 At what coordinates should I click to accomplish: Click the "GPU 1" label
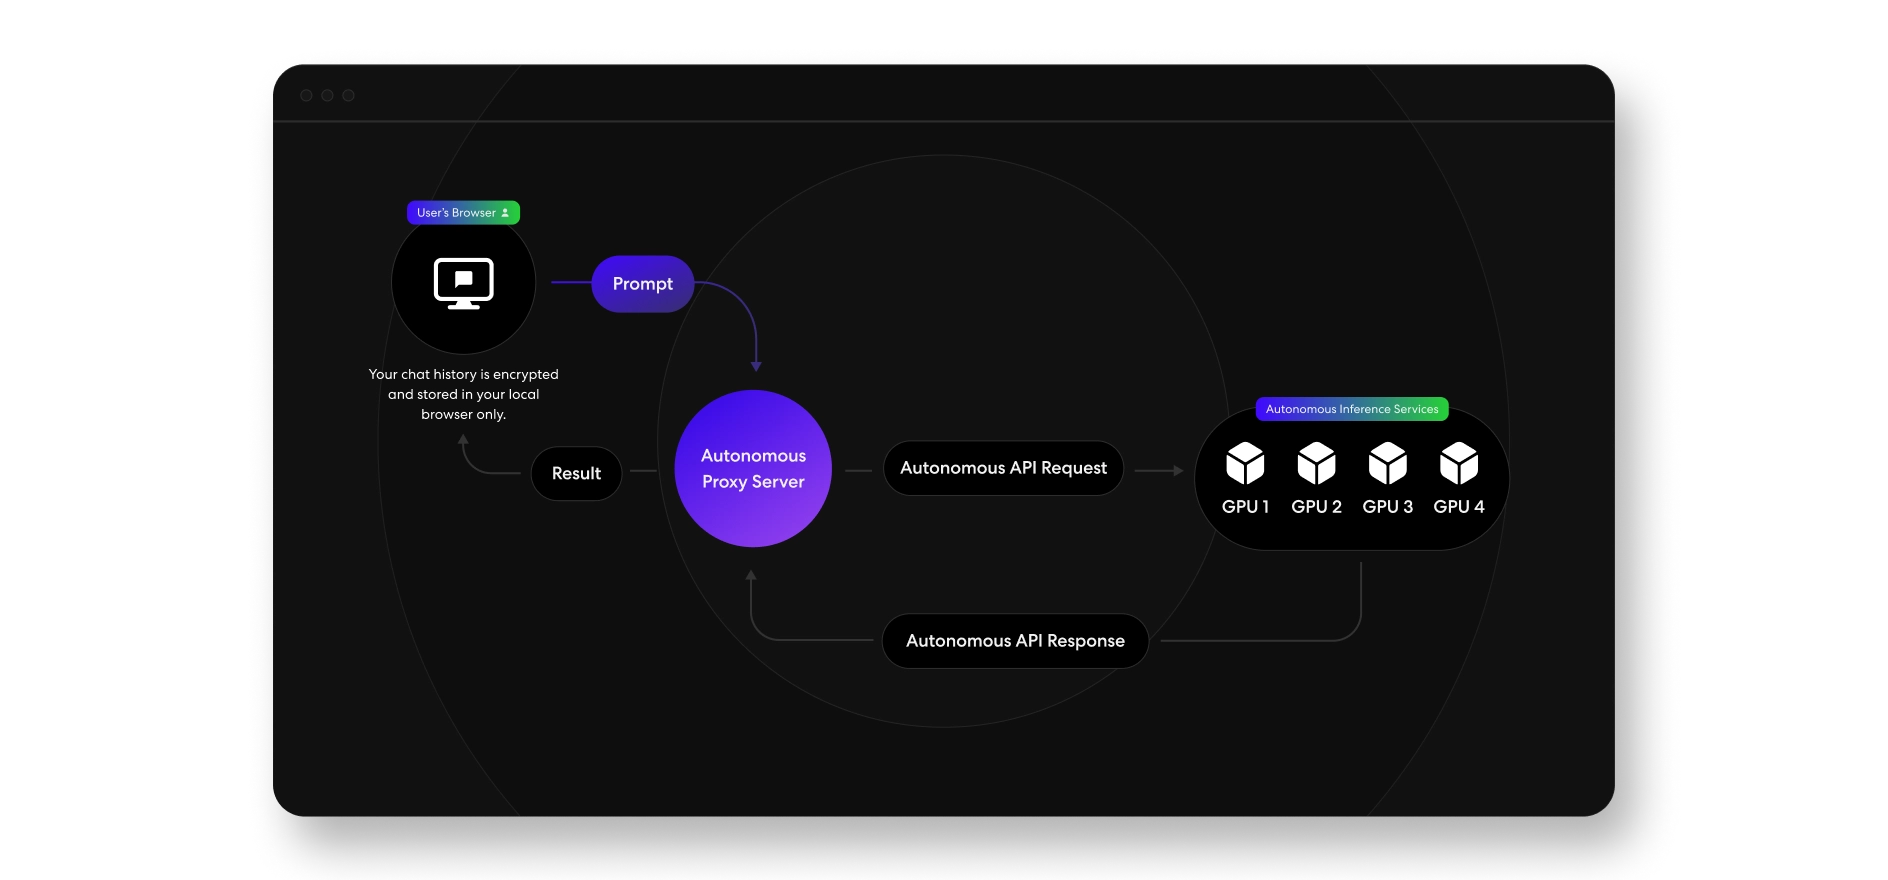coord(1245,507)
